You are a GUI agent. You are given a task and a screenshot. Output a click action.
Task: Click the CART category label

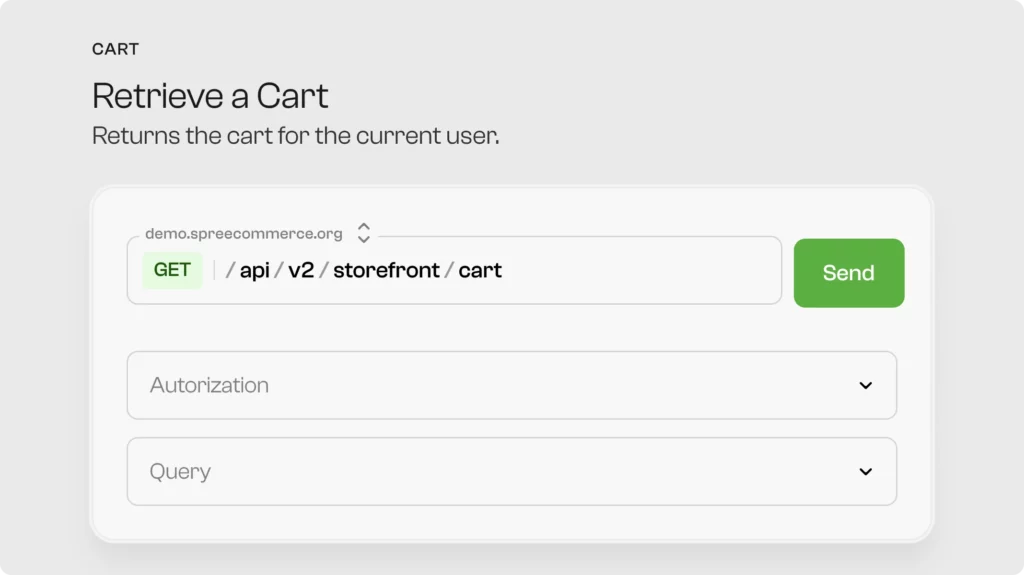(x=115, y=49)
